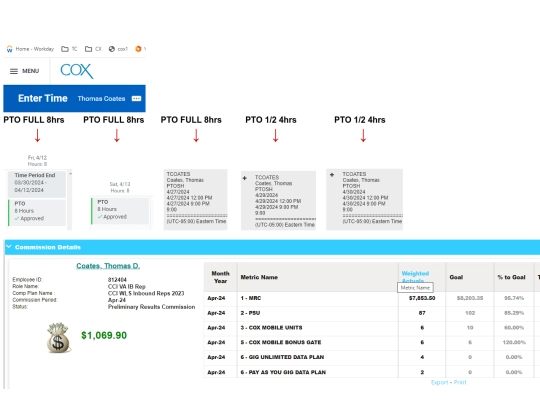Click the Enter Time header title
This screenshot has height=405, width=540.
point(43,98)
